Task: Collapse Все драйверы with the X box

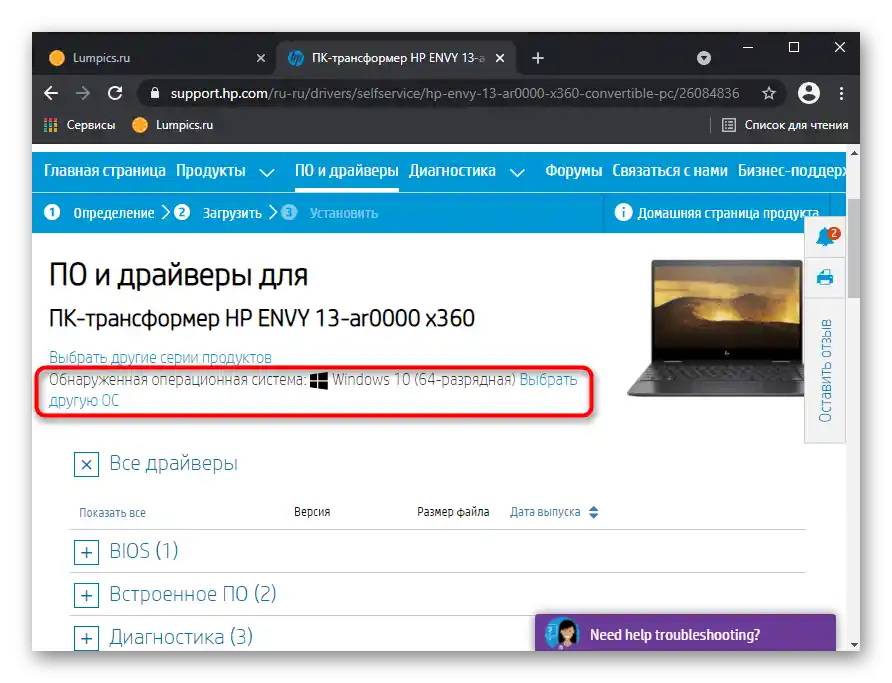Action: pyautogui.click(x=86, y=465)
